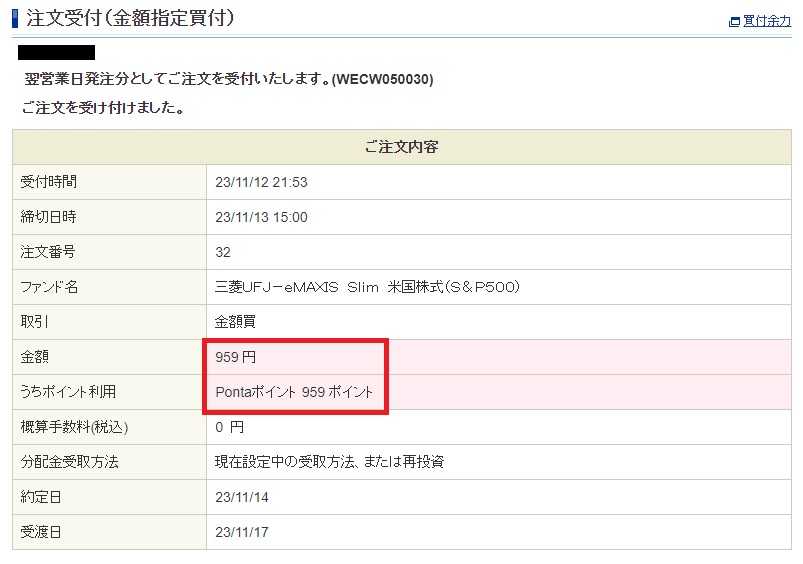The width and height of the screenshot is (803, 564).
Task: Click the ご注文内容 table header
Action: [x=402, y=147]
